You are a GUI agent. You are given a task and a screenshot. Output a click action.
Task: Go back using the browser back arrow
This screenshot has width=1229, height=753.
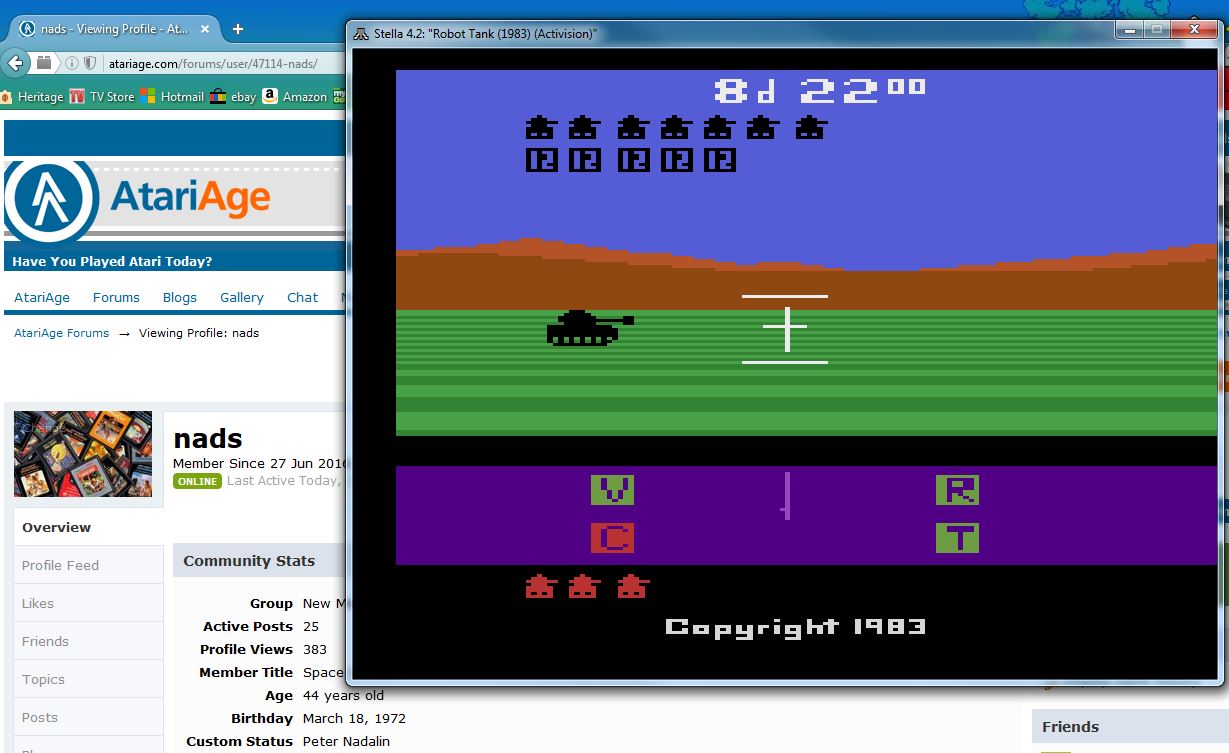pos(16,63)
